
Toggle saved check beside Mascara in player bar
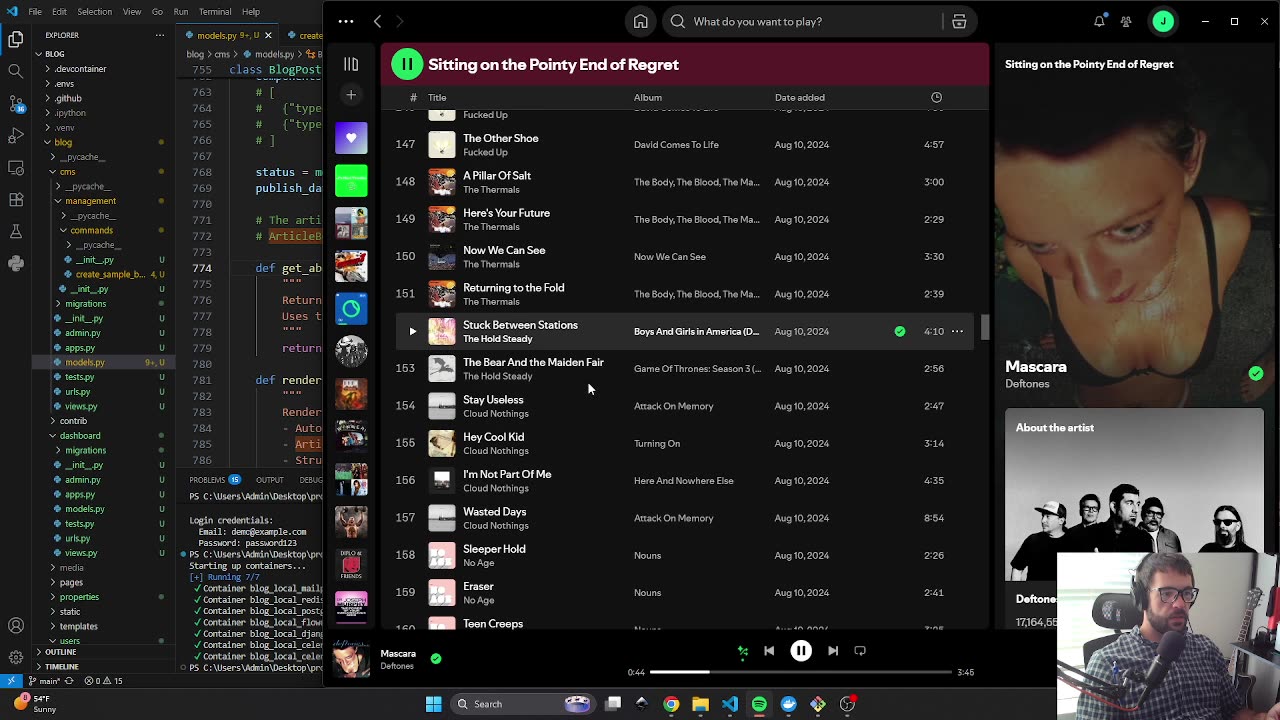coord(436,658)
